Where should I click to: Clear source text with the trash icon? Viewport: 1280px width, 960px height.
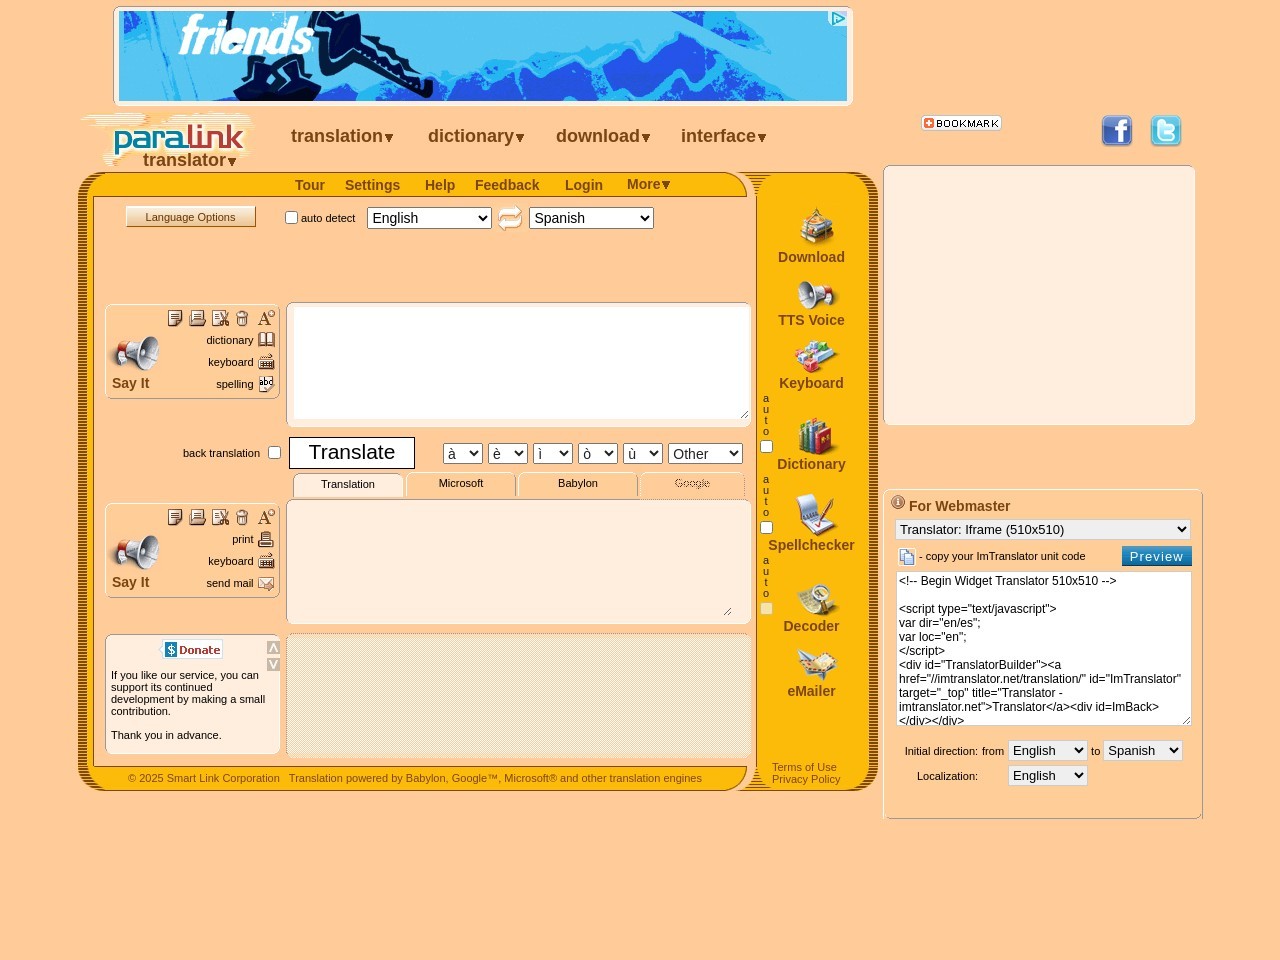click(242, 318)
